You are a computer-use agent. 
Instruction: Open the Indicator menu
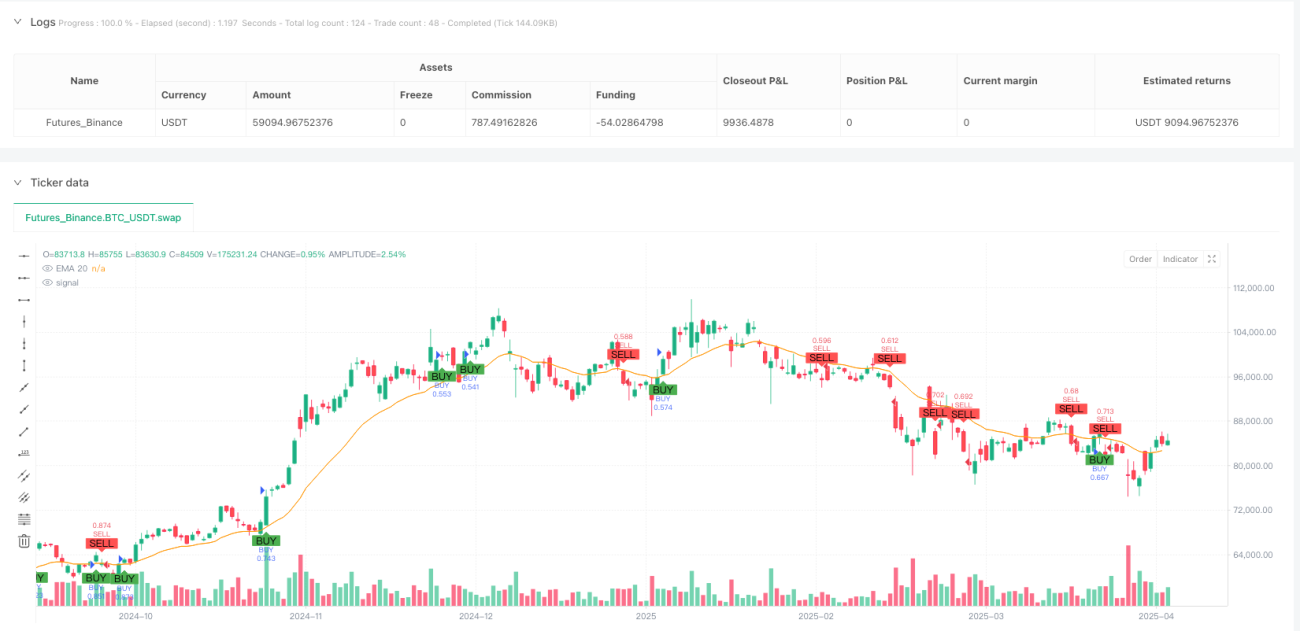1180,259
